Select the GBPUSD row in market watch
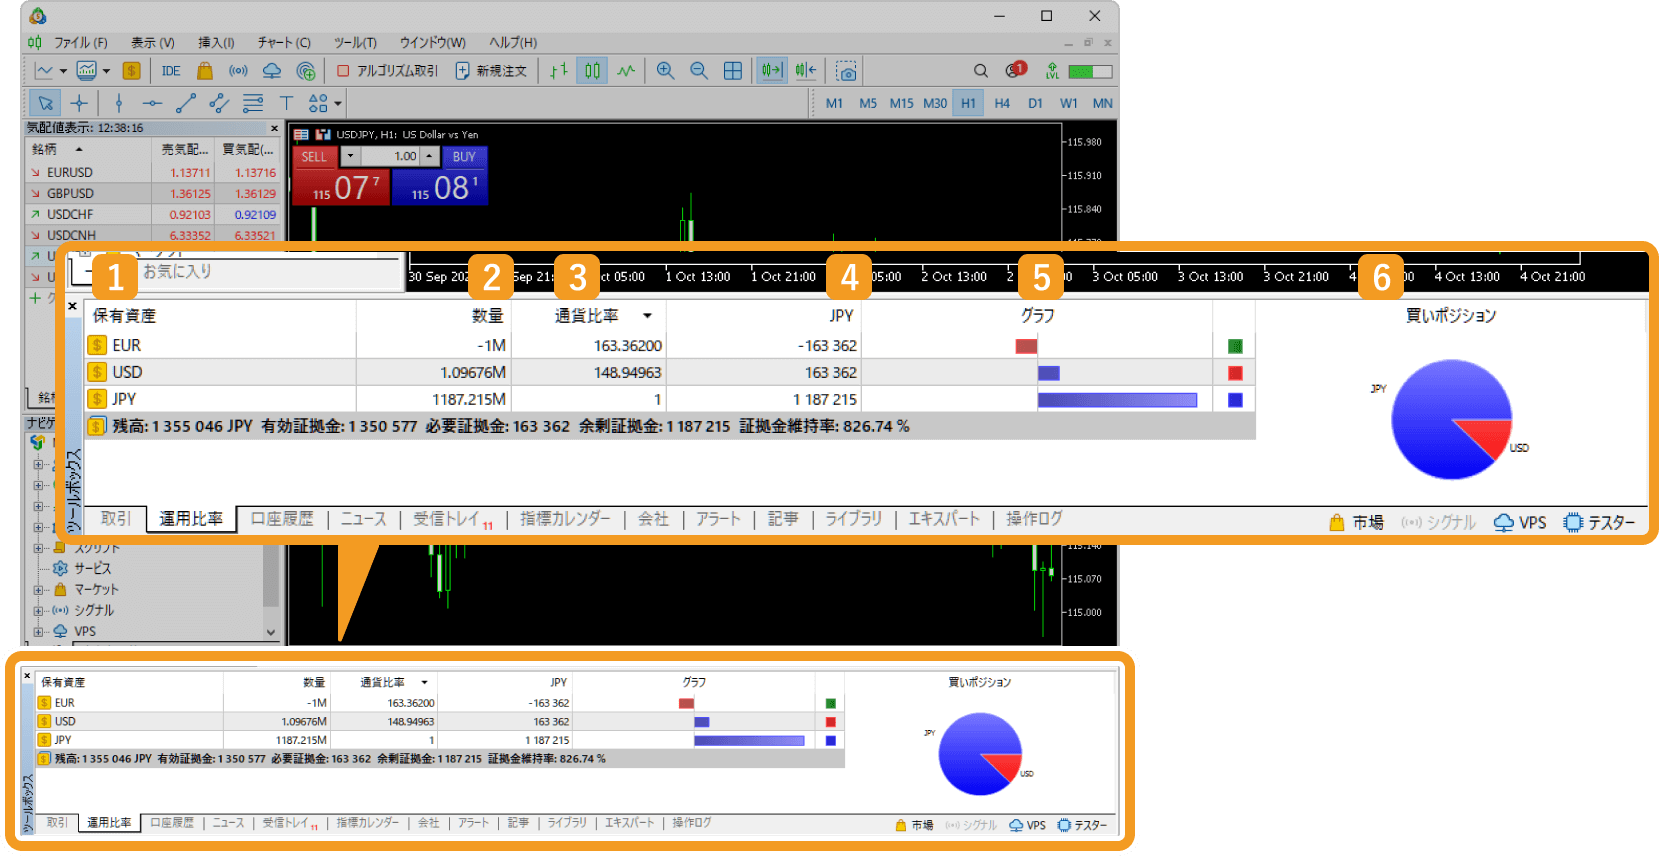Screen dimensions: 1660x858 click(x=70, y=194)
